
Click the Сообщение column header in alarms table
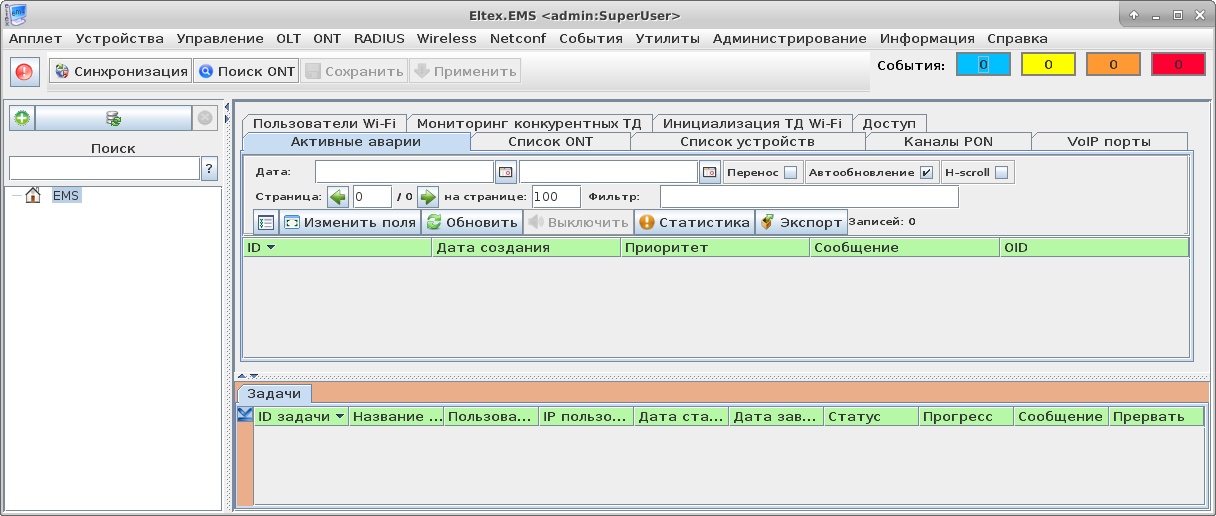tap(904, 247)
